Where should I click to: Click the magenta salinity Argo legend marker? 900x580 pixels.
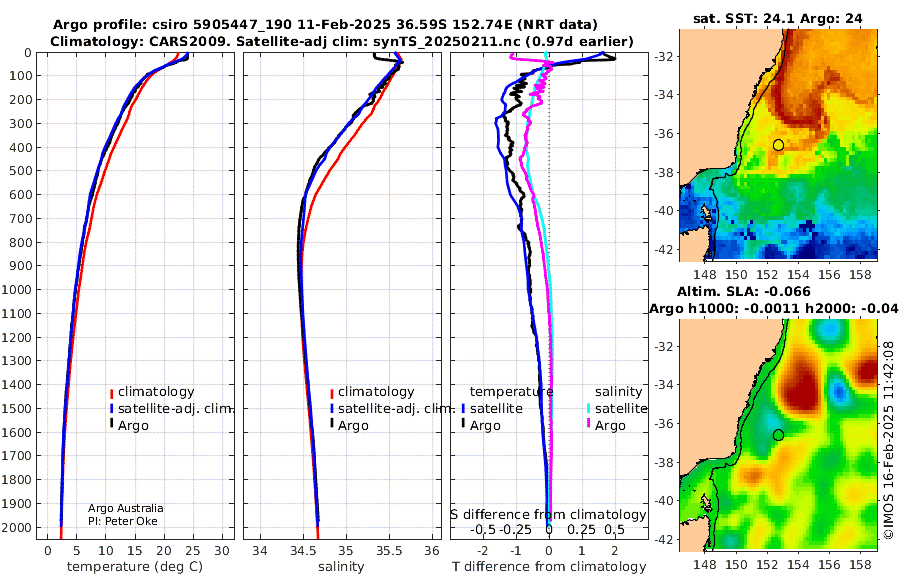(x=588, y=424)
